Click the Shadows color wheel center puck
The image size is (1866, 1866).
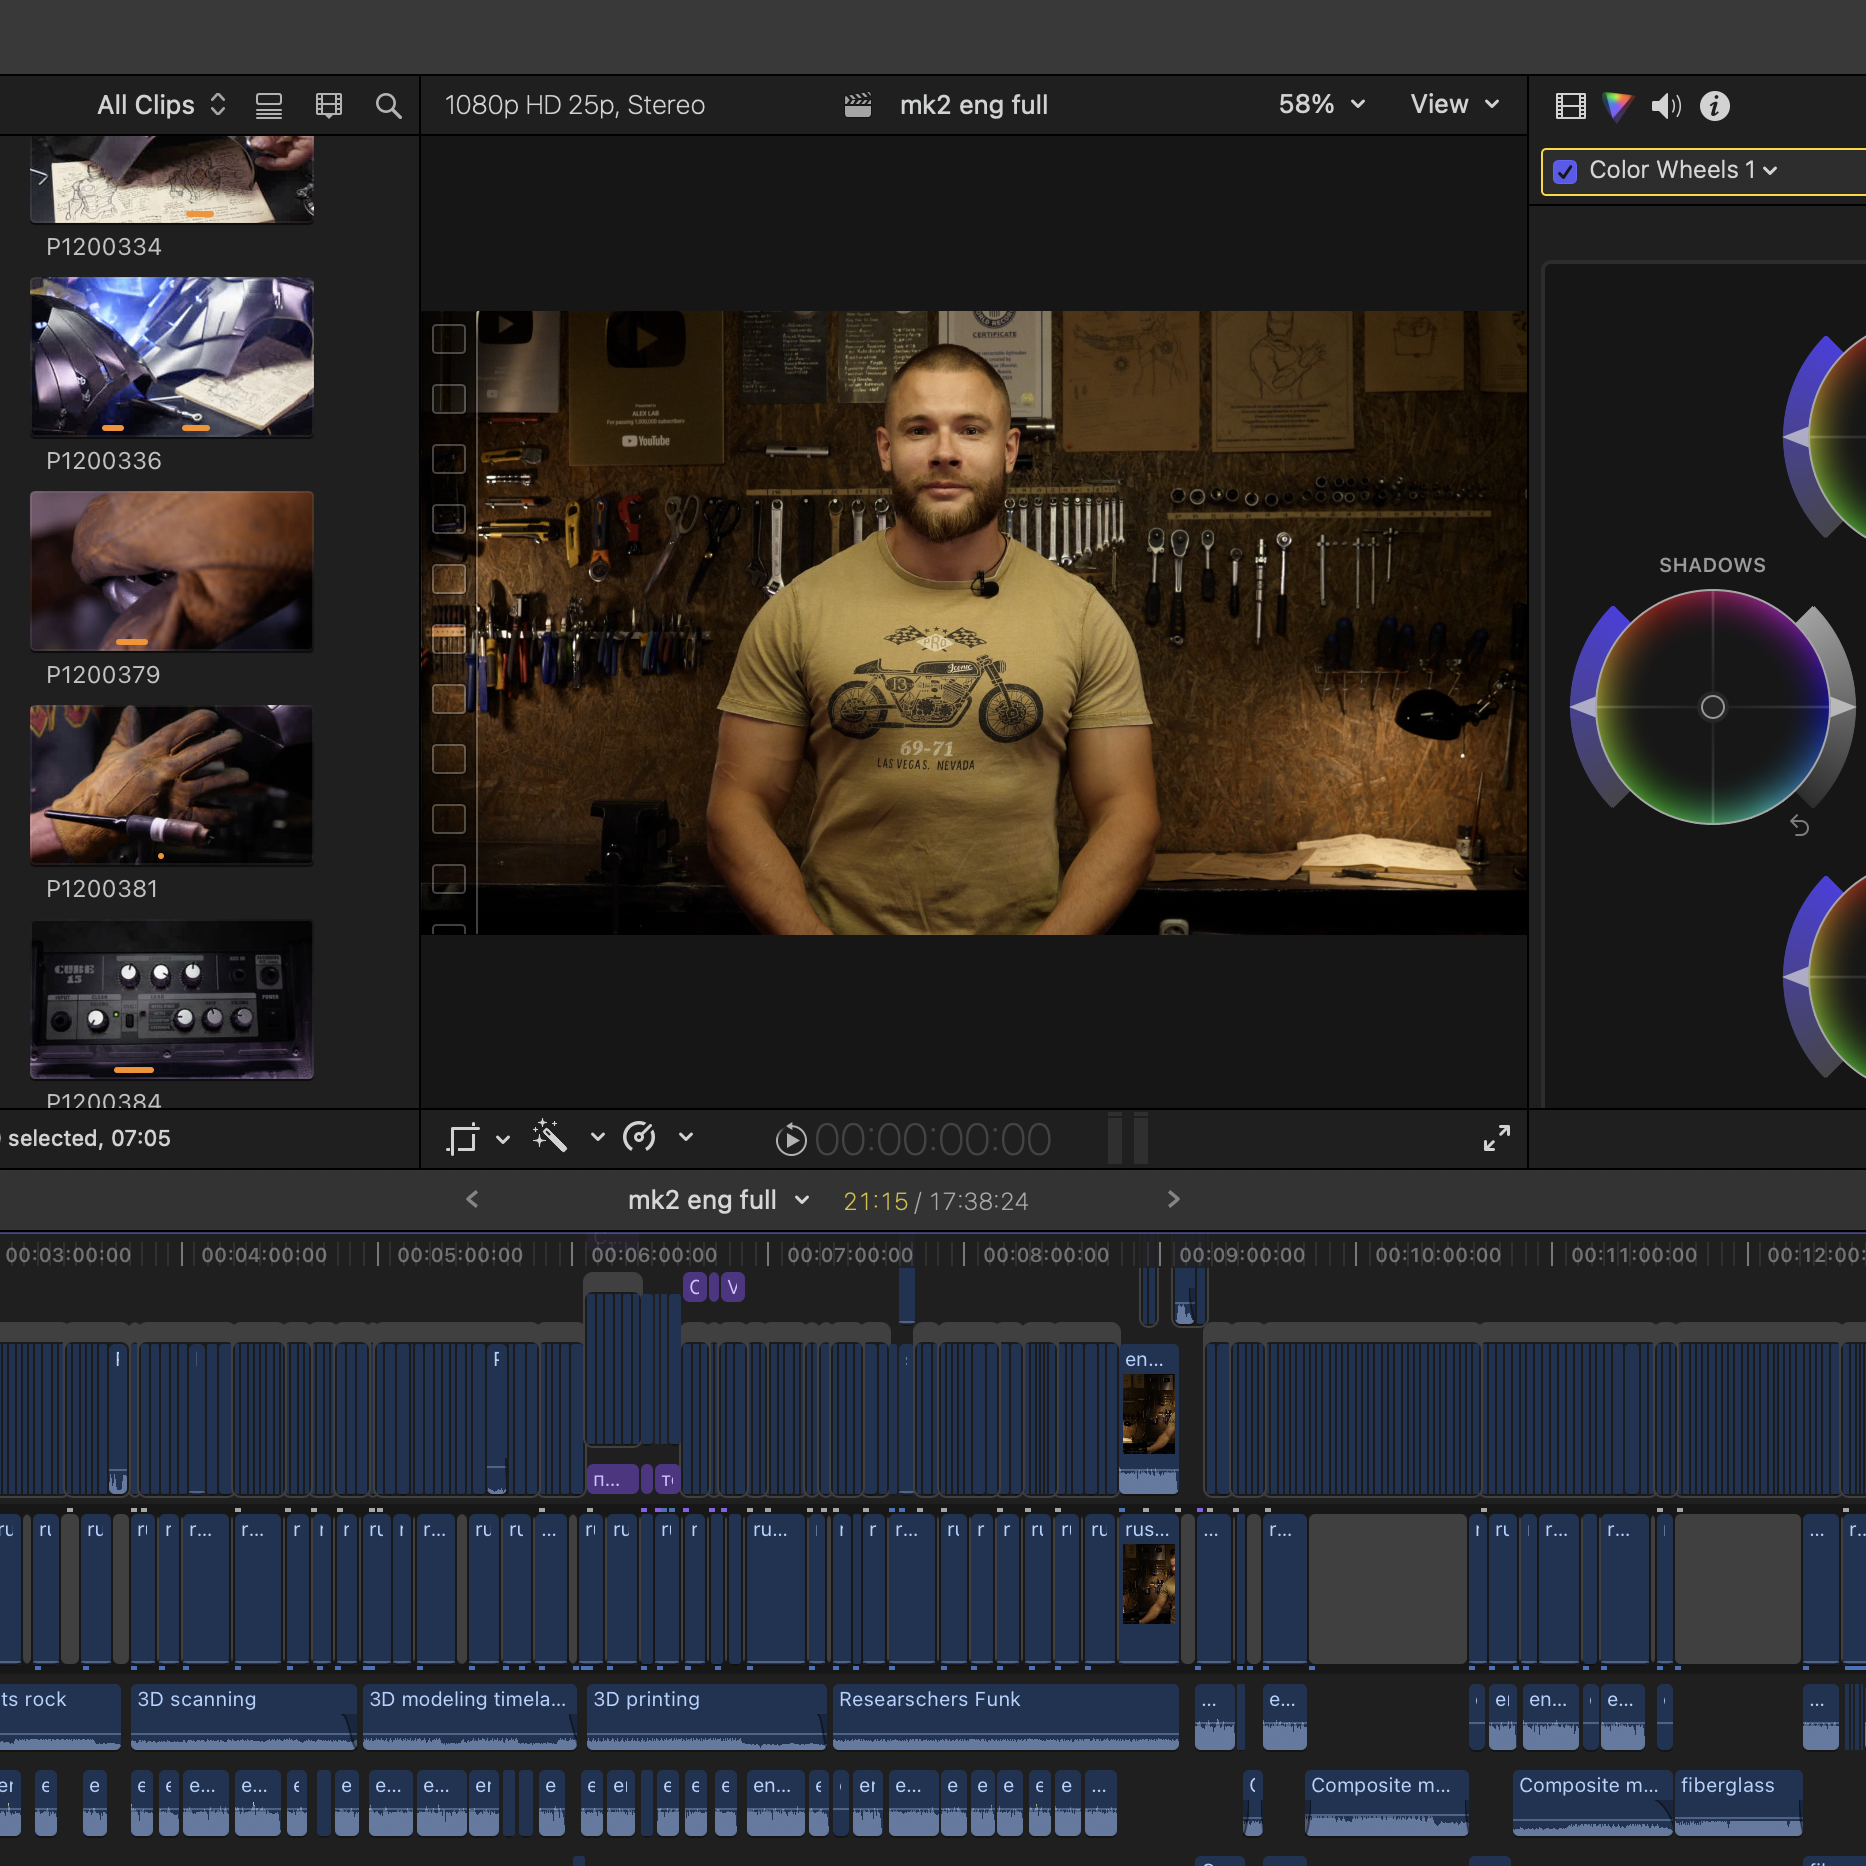pos(1712,707)
